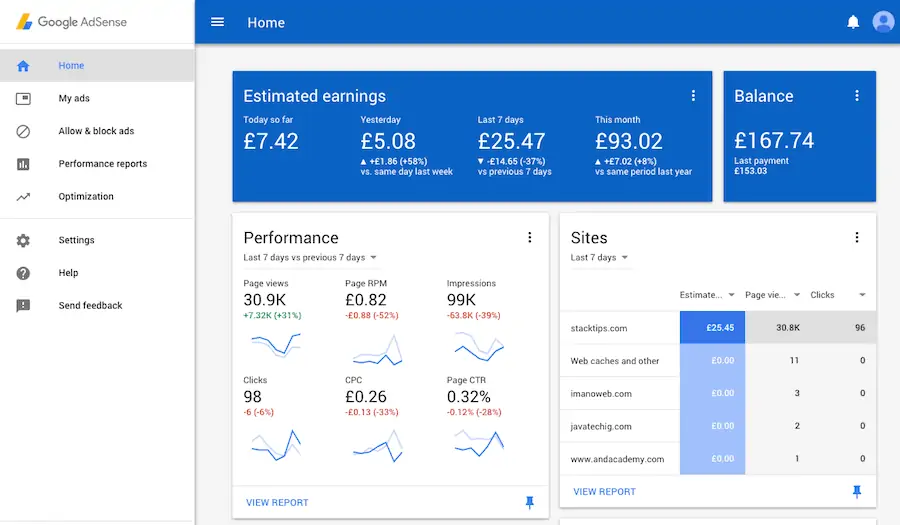900x525 pixels.
Task: Open the notifications bell
Action: (853, 22)
